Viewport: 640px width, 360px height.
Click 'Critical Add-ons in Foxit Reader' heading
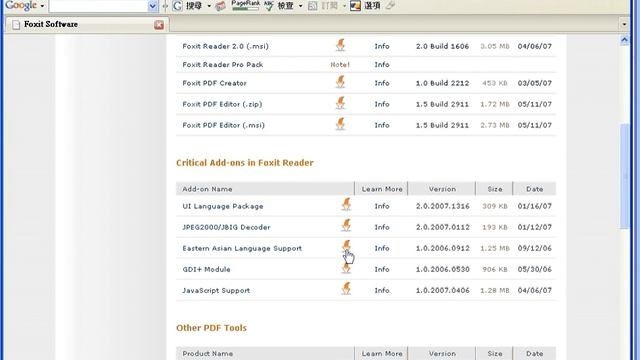[244, 163]
